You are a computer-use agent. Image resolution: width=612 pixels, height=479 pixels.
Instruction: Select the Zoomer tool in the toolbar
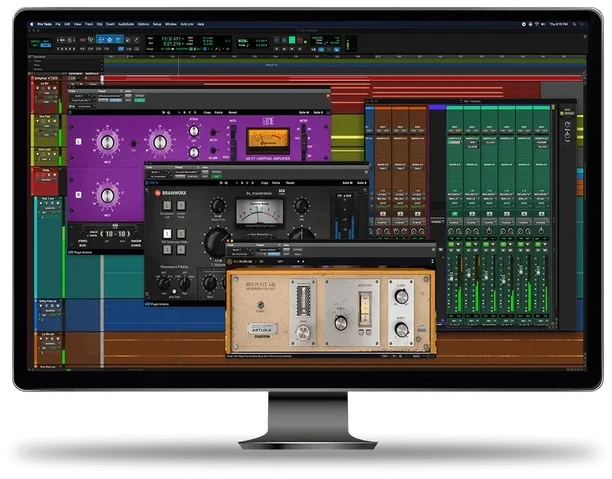(90, 39)
